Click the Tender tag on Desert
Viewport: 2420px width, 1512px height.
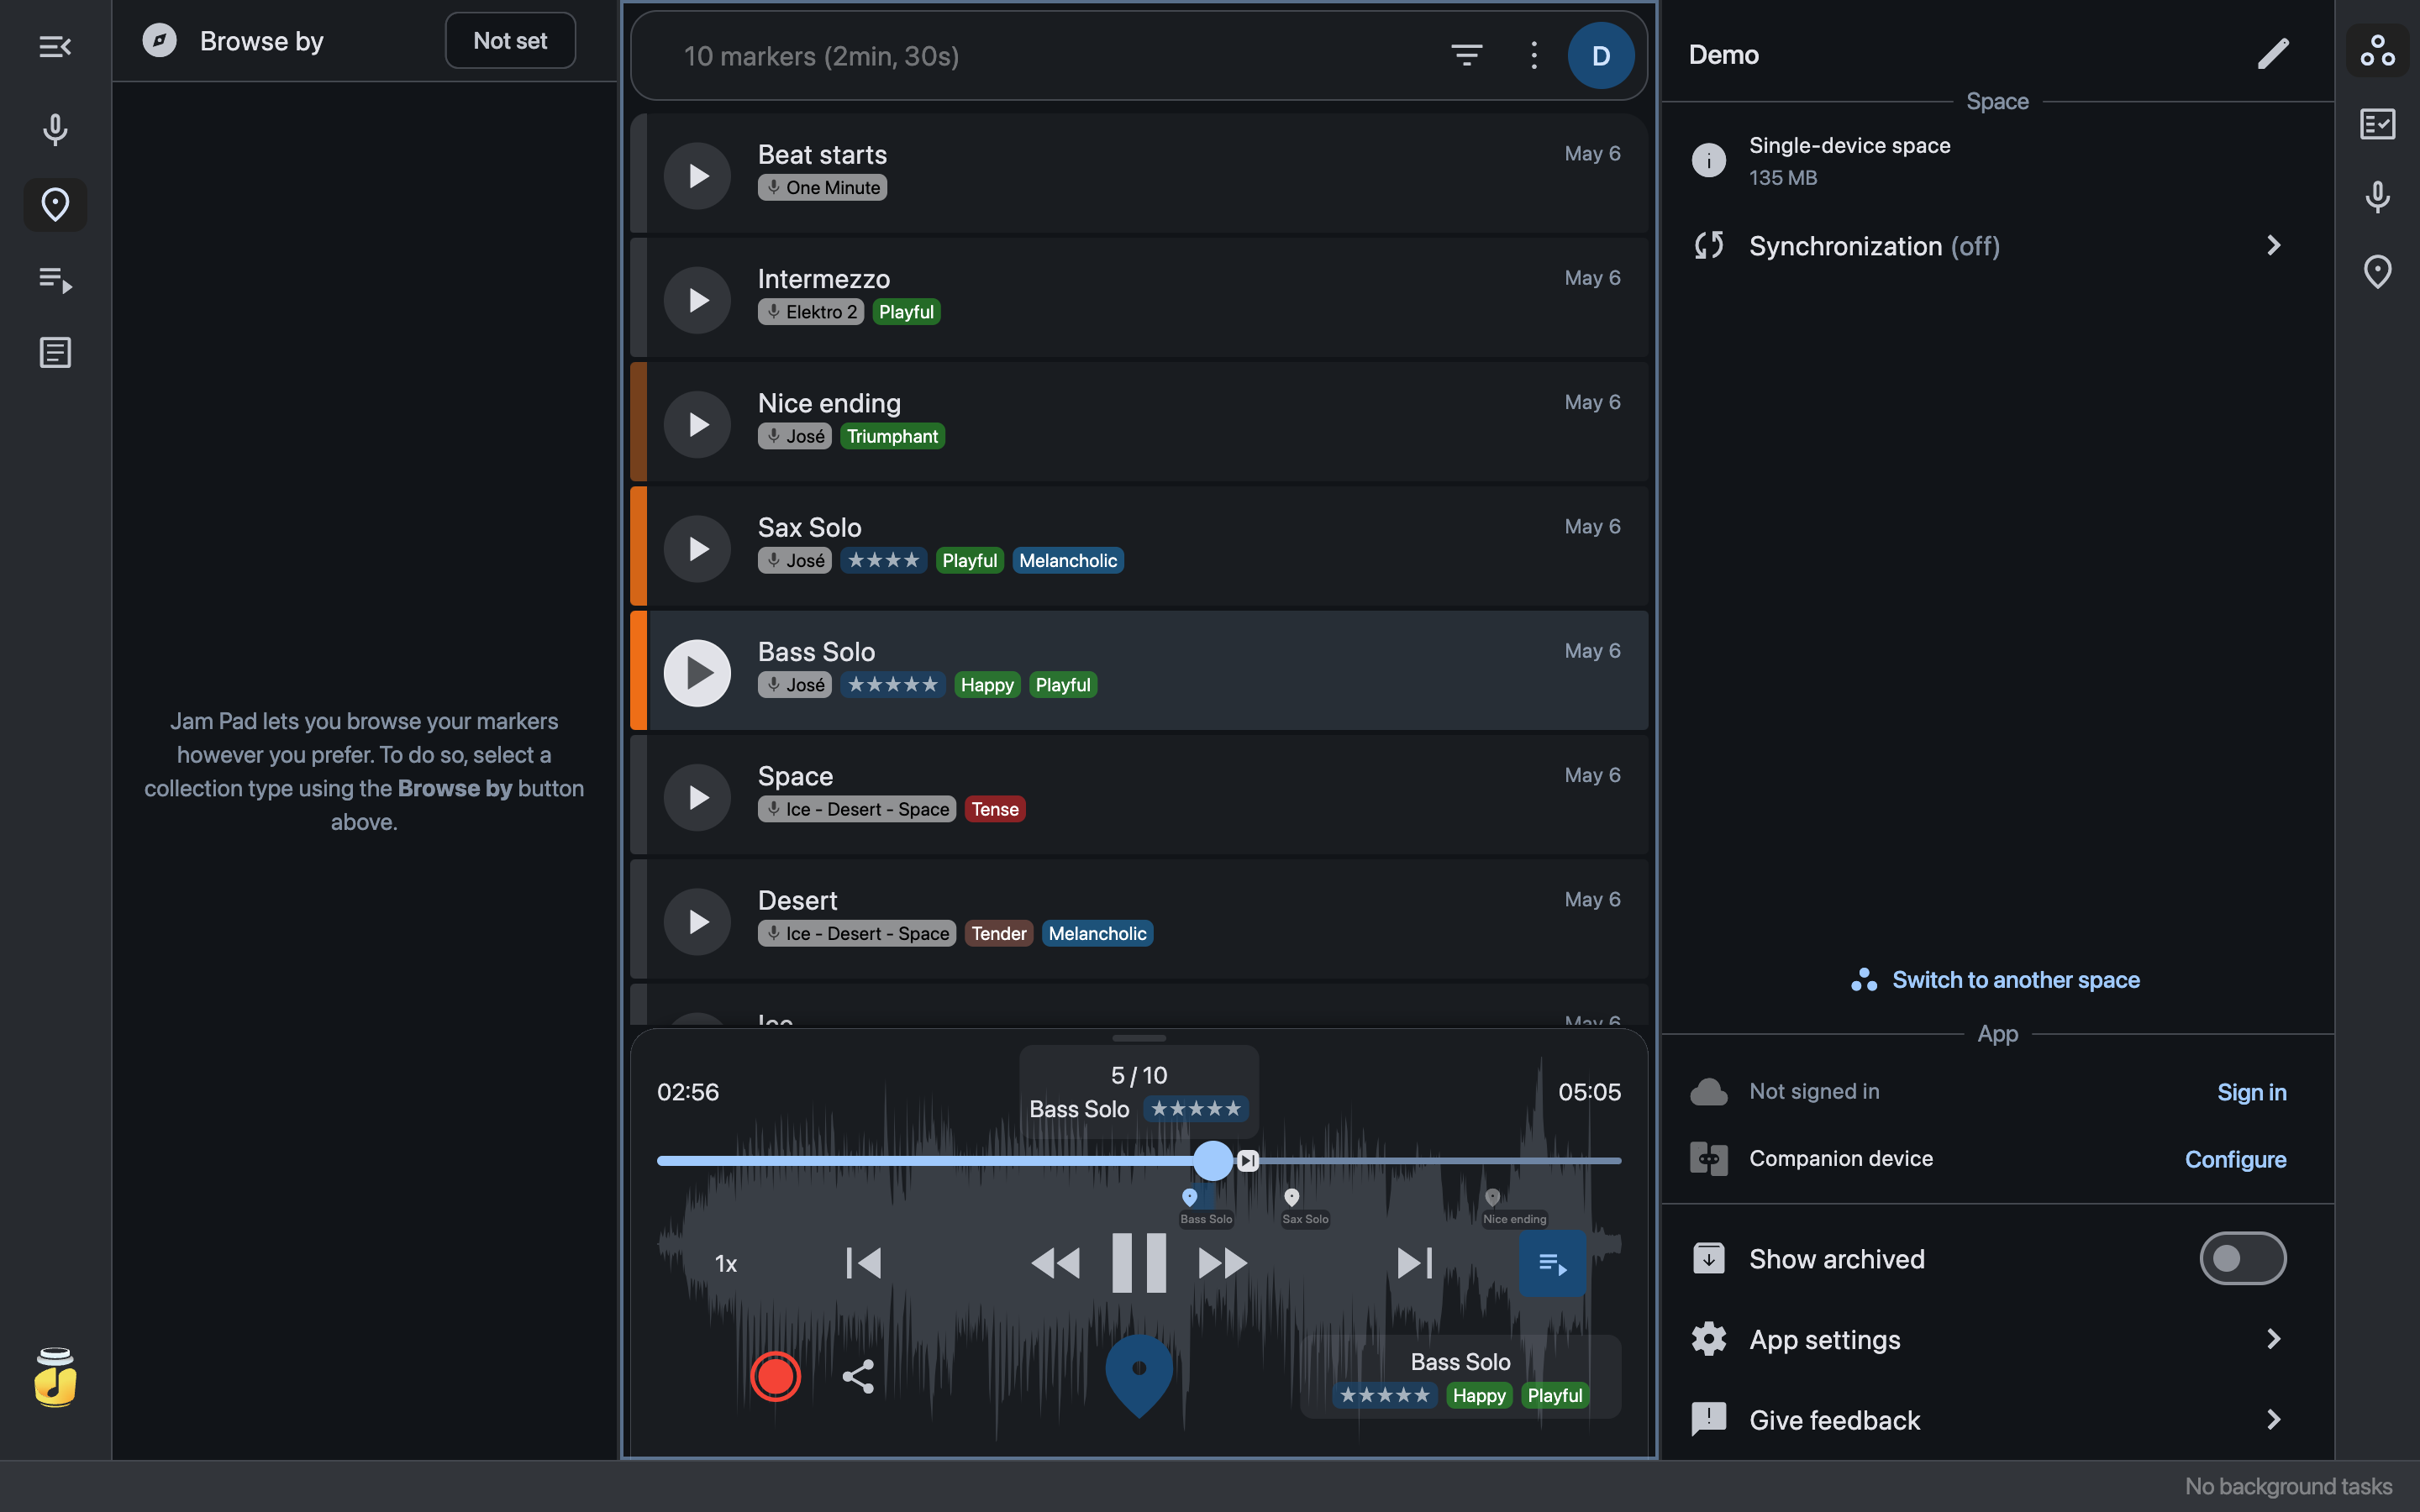coord(999,933)
